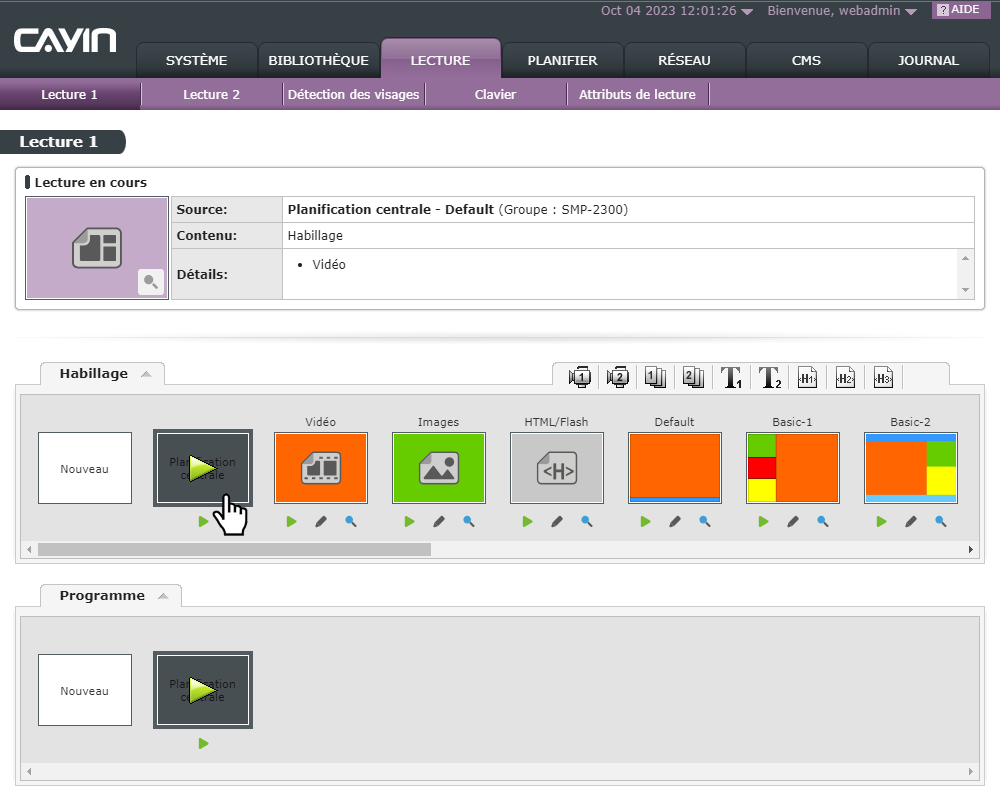
Task: Click the HTML H2 filter icon
Action: (x=845, y=377)
